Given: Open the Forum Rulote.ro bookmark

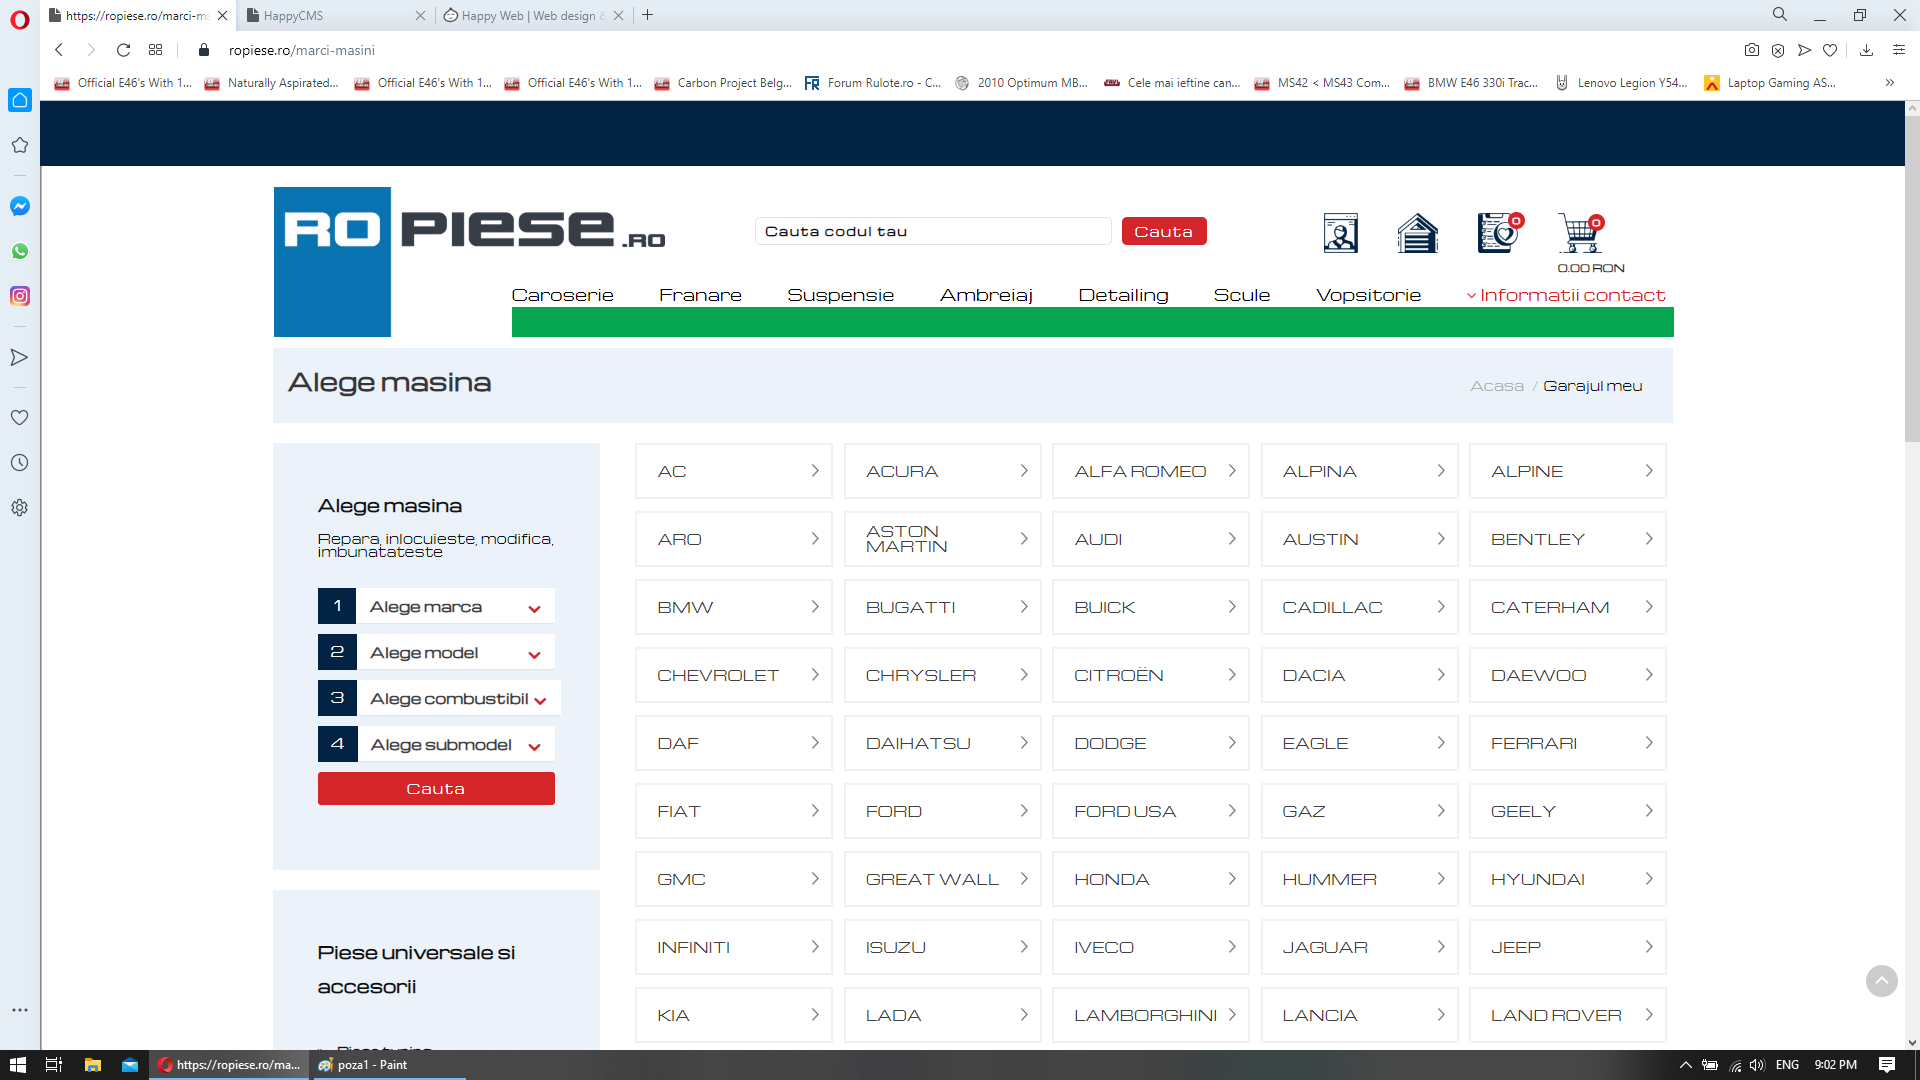Looking at the screenshot, I should pyautogui.click(x=873, y=83).
